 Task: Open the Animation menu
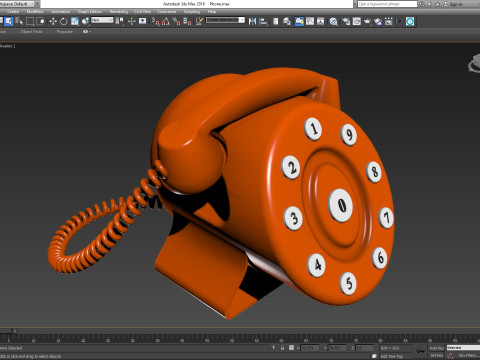pos(60,12)
